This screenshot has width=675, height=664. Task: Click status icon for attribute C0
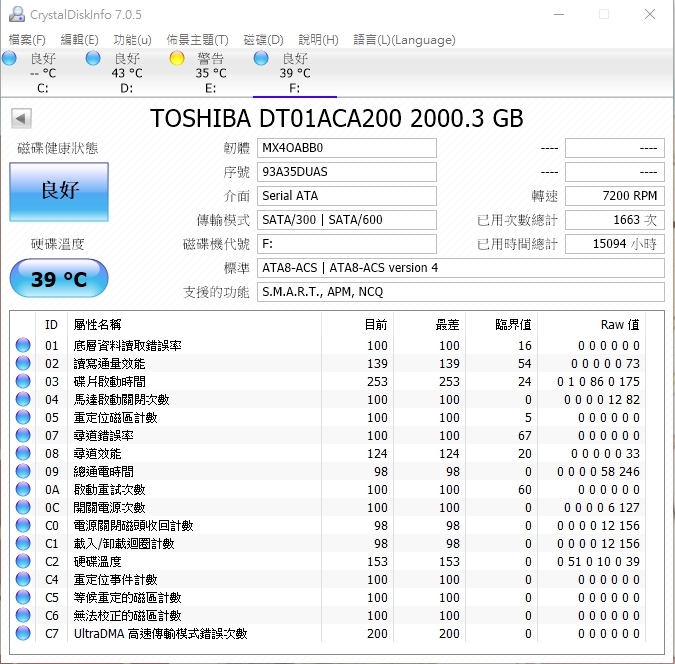23,525
